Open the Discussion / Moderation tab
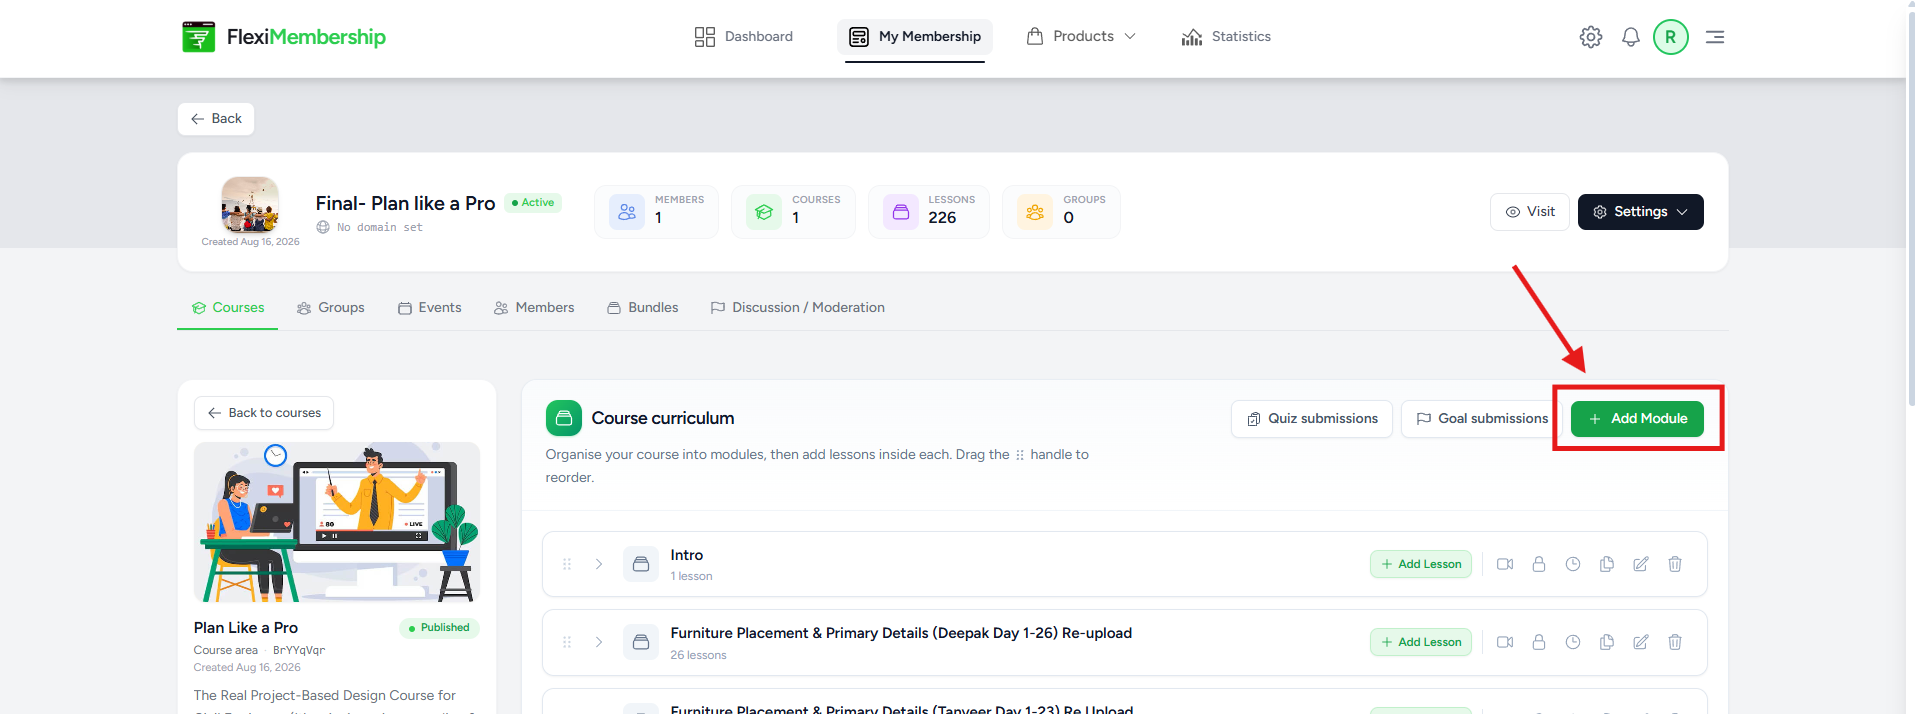The height and width of the screenshot is (714, 1915). (798, 308)
